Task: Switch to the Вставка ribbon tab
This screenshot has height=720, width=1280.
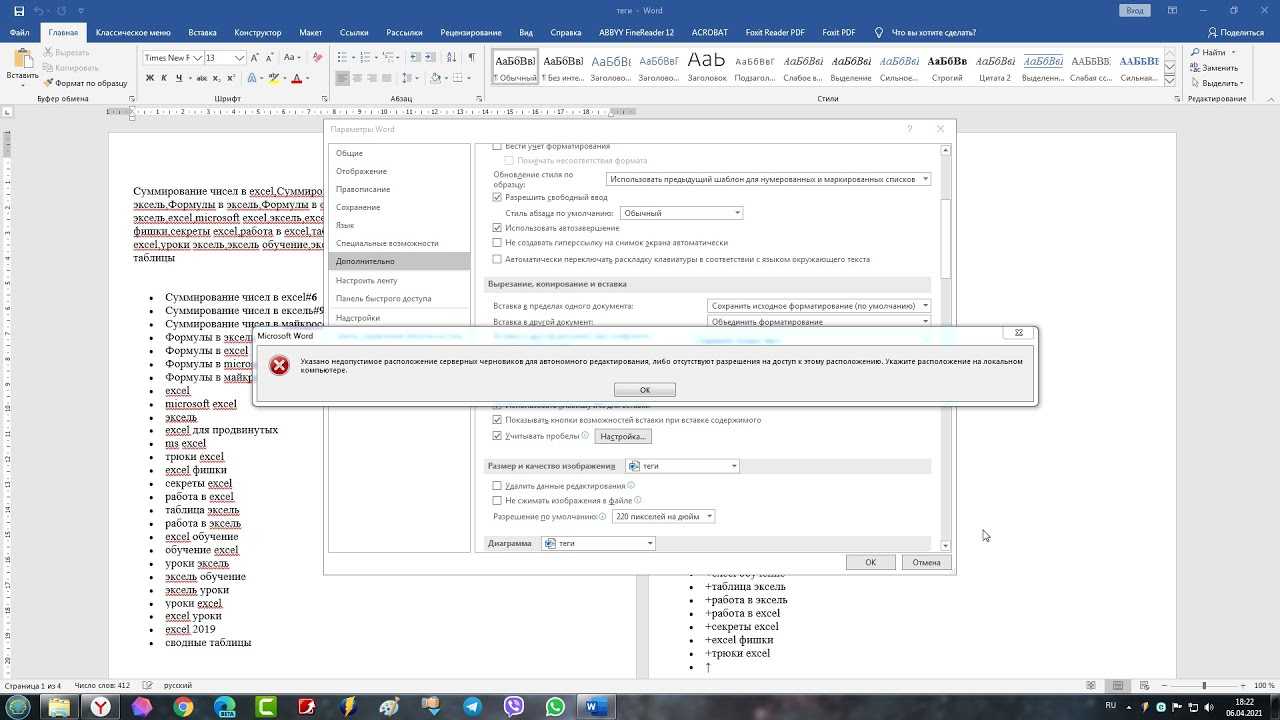Action: pyautogui.click(x=202, y=32)
